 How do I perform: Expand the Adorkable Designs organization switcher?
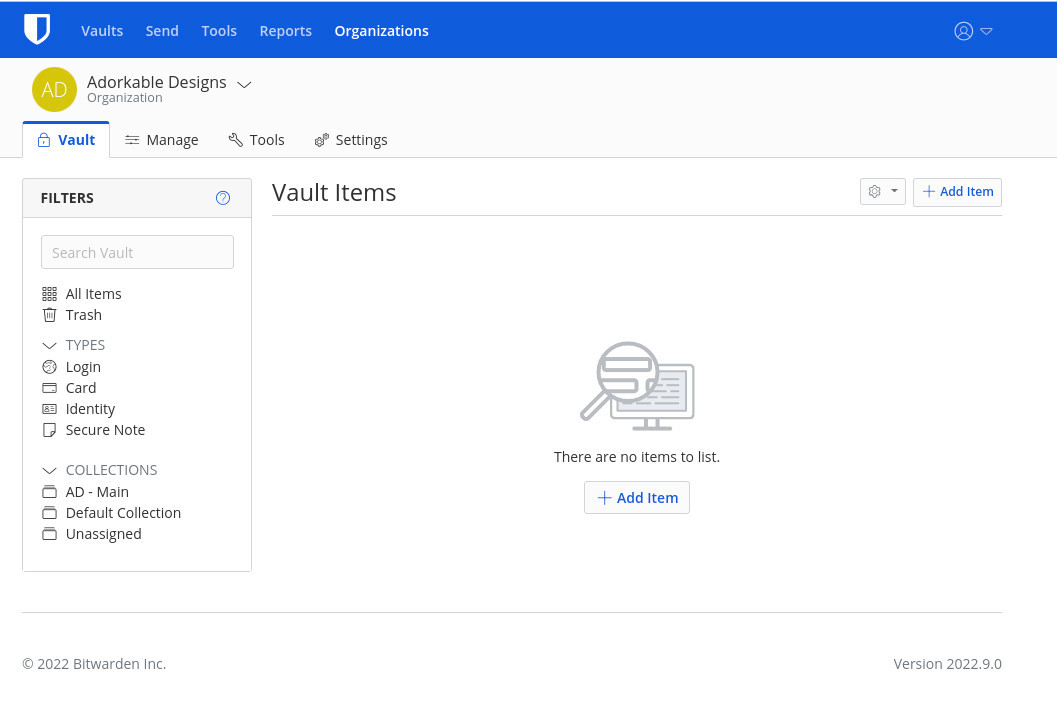click(x=244, y=84)
